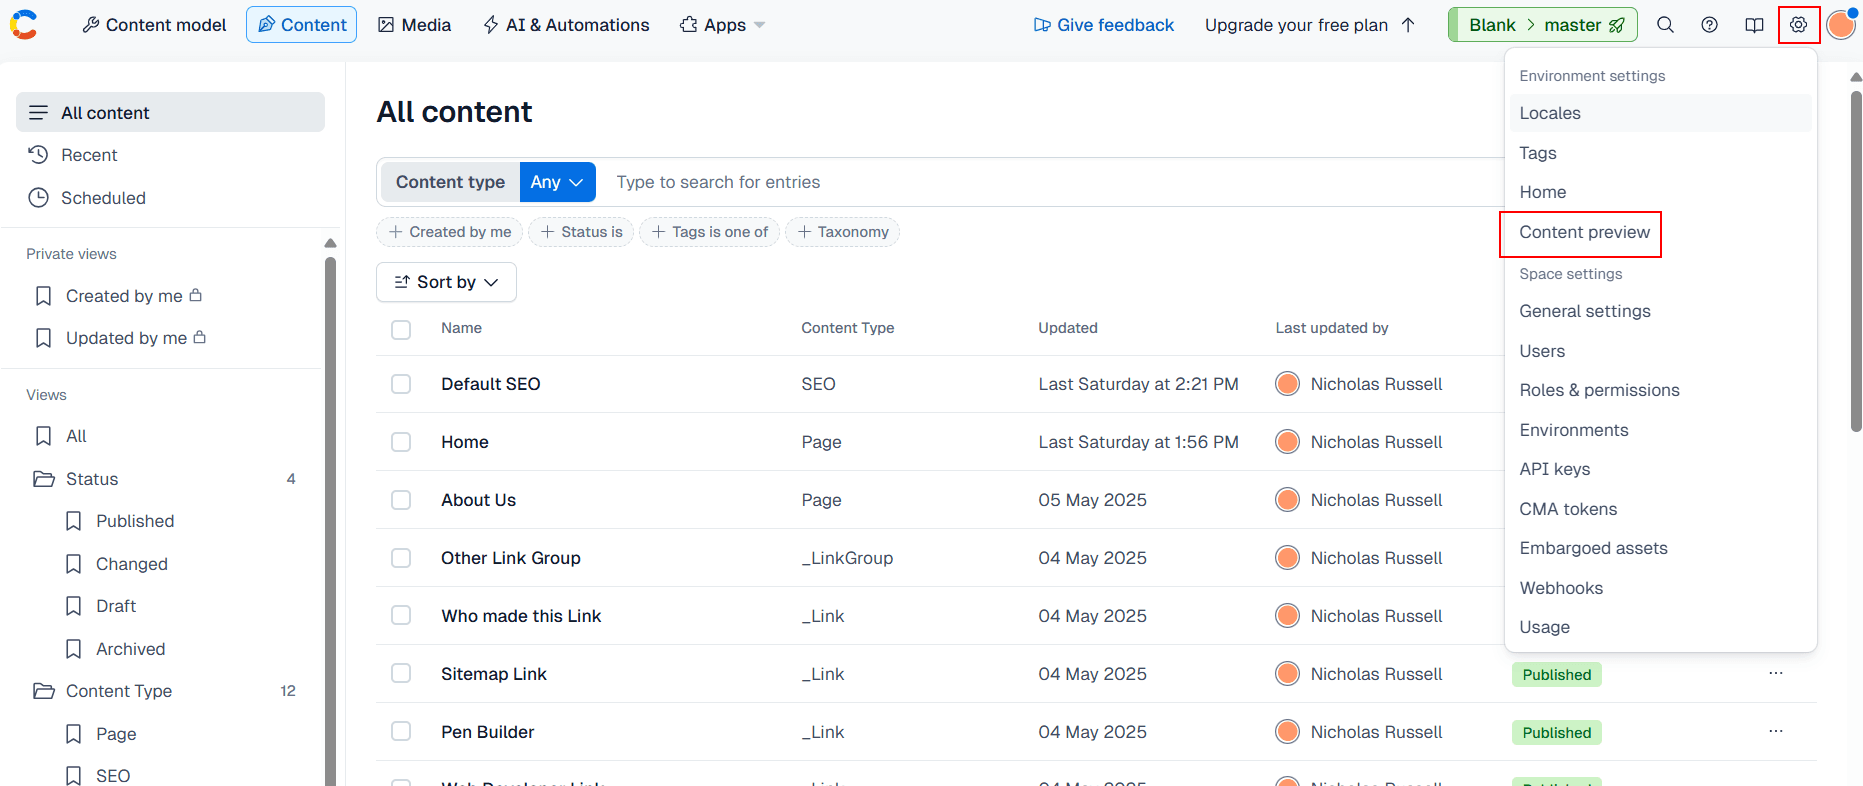Open the Scheduled clock view
This screenshot has height=786, width=1863.
[103, 198]
